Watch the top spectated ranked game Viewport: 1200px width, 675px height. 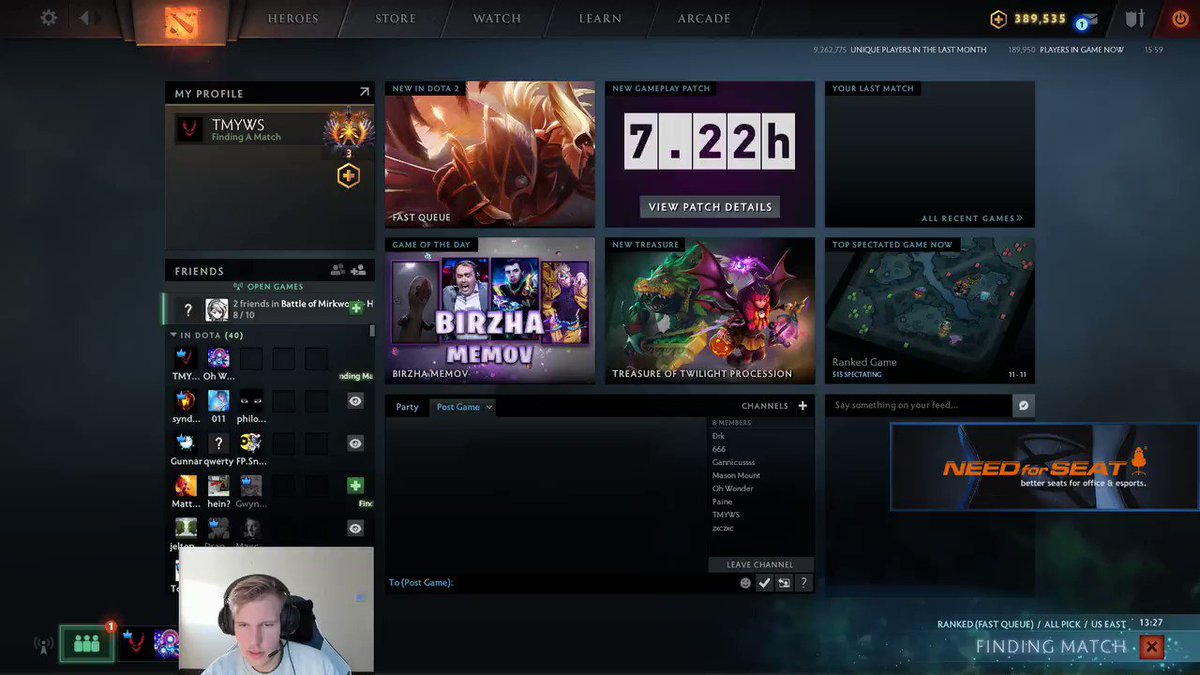pos(930,310)
